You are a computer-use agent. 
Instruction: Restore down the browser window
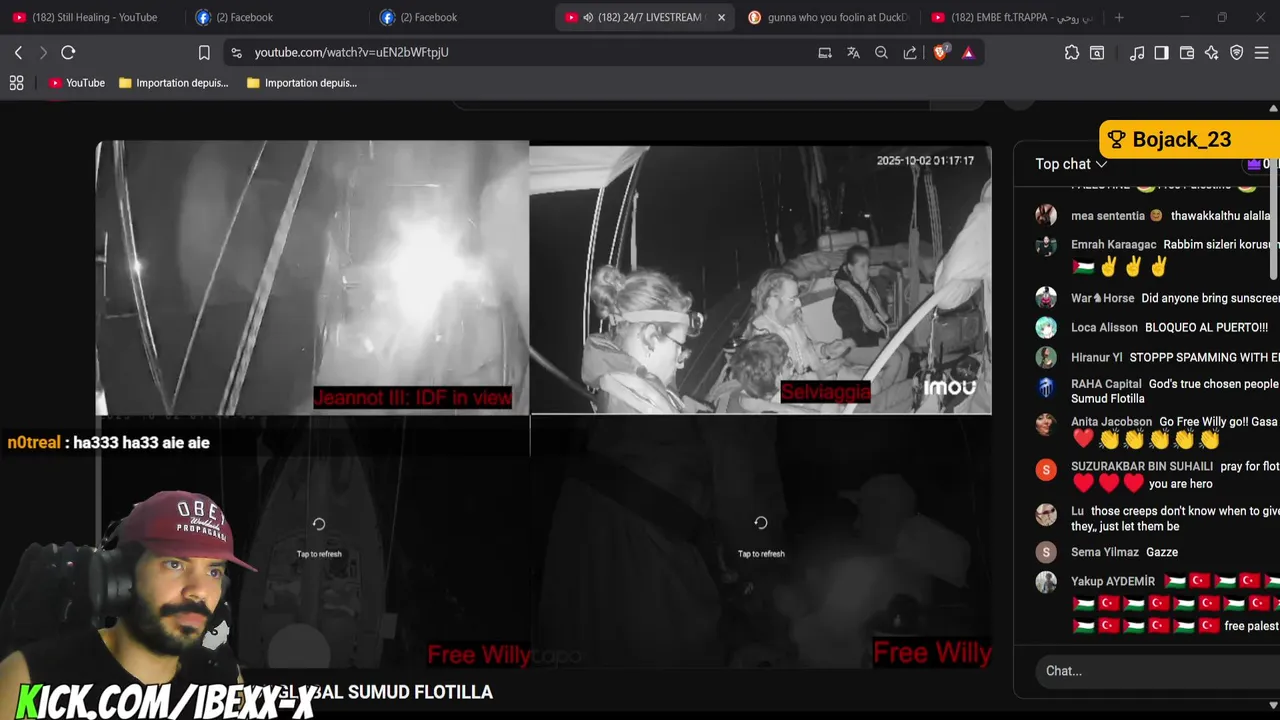pyautogui.click(x=1222, y=17)
